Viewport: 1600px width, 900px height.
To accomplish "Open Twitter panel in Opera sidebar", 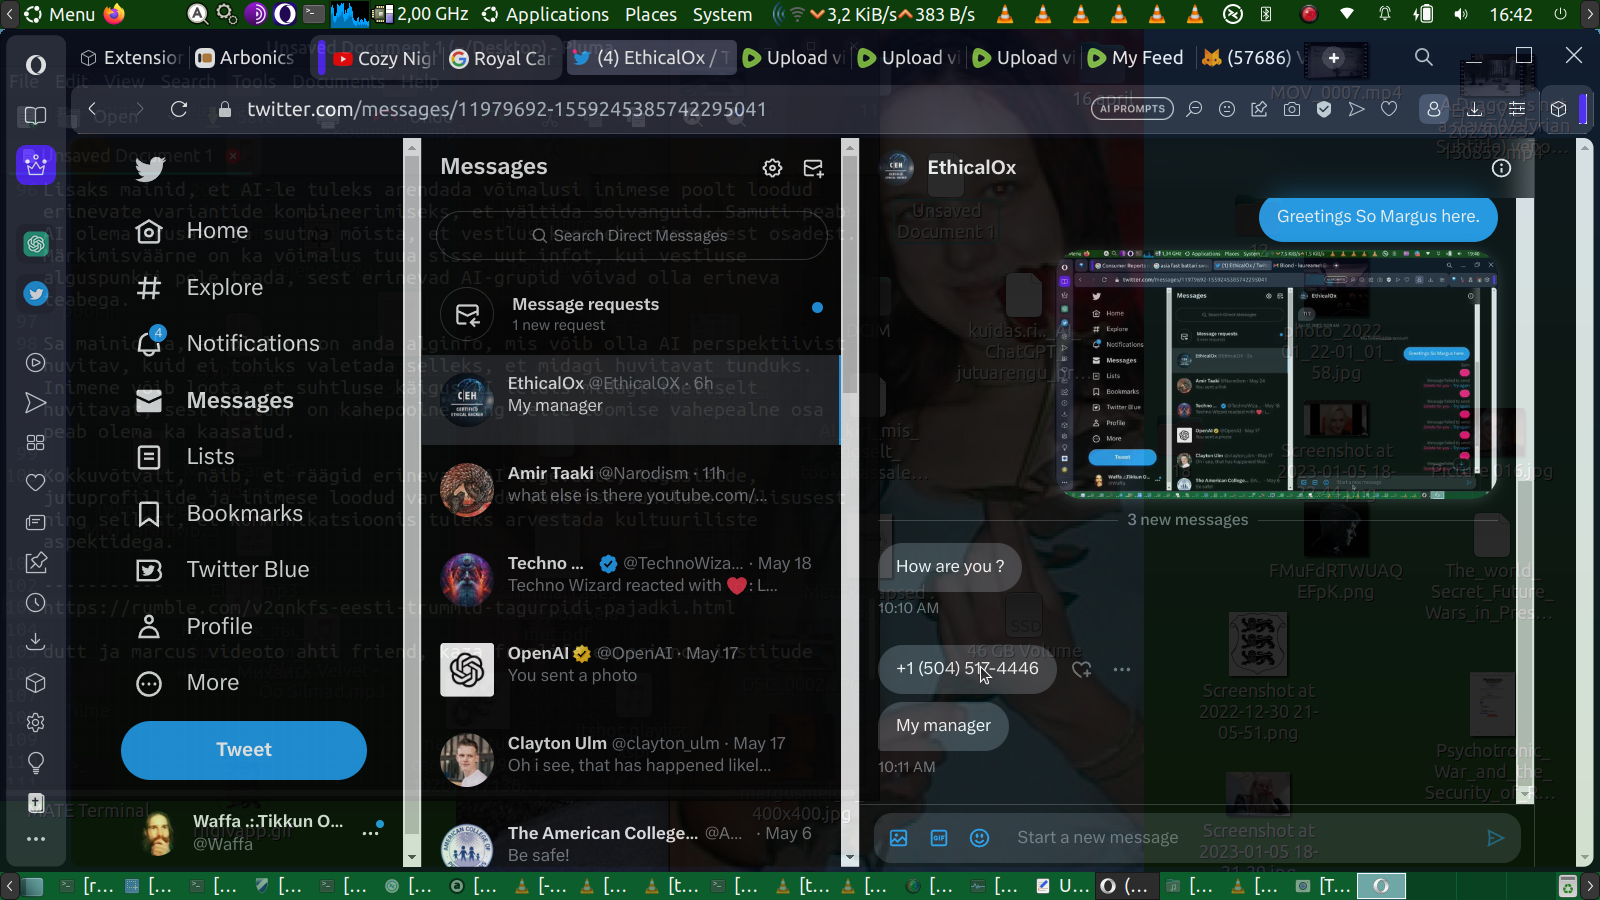I will pyautogui.click(x=36, y=293).
